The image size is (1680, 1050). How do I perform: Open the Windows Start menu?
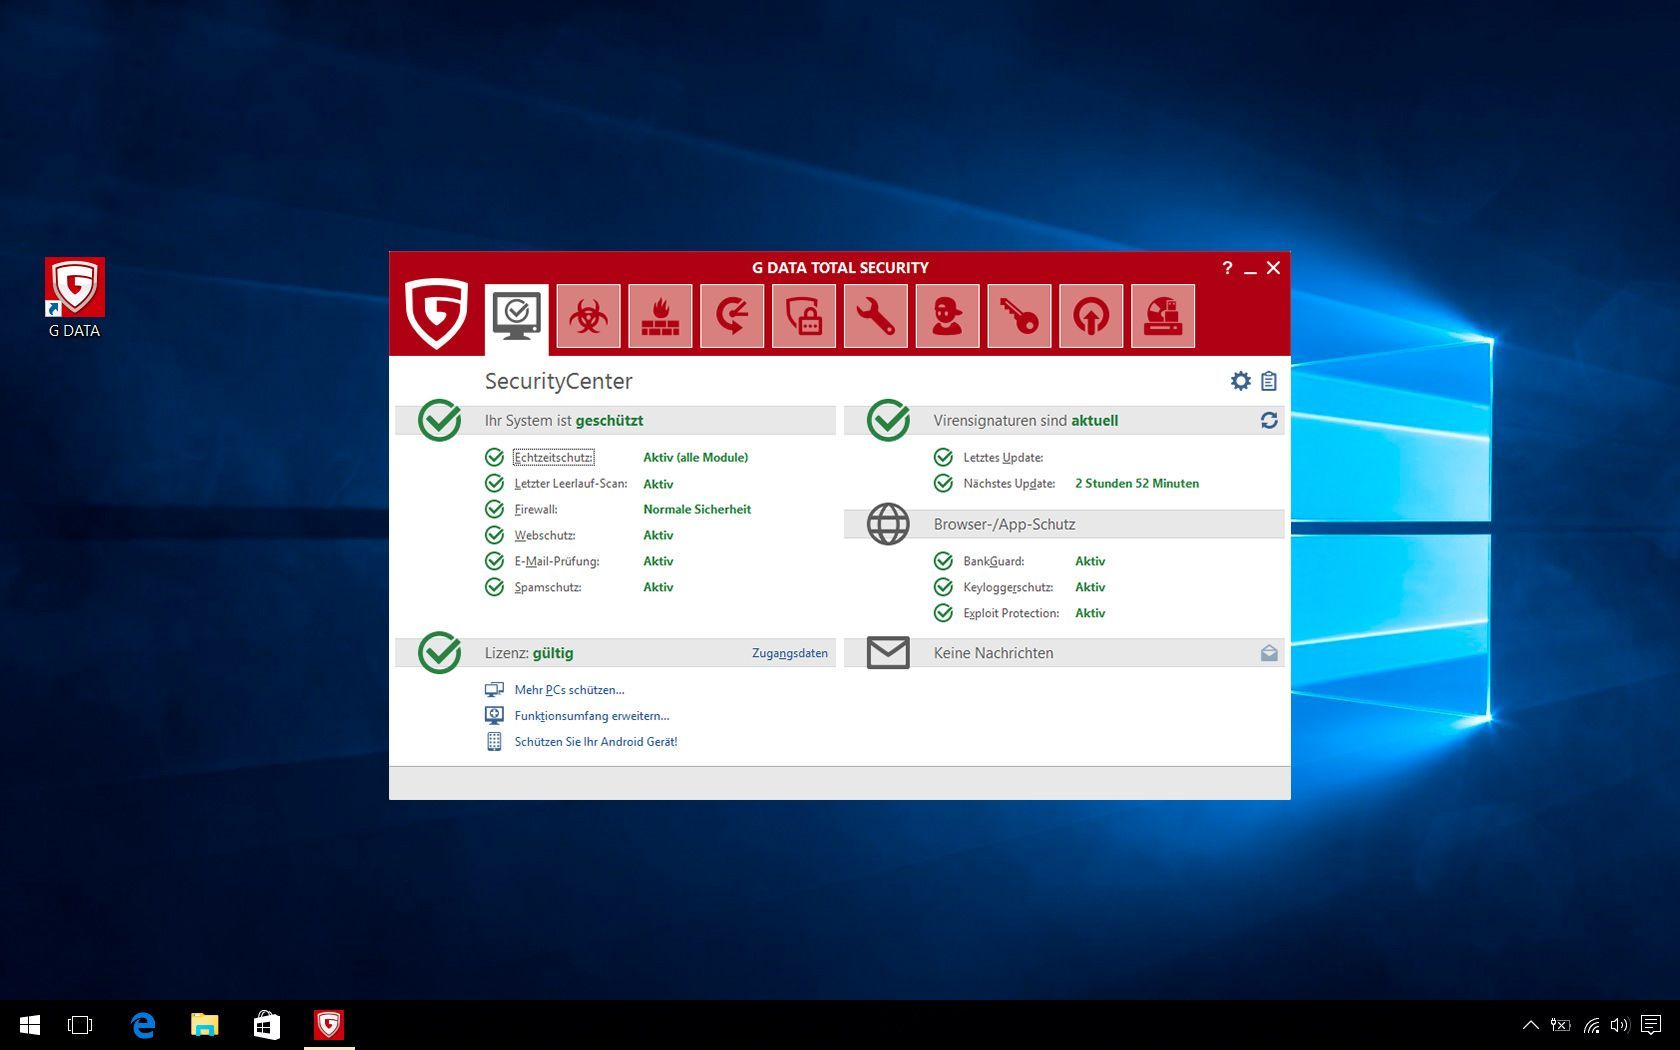(30, 1025)
